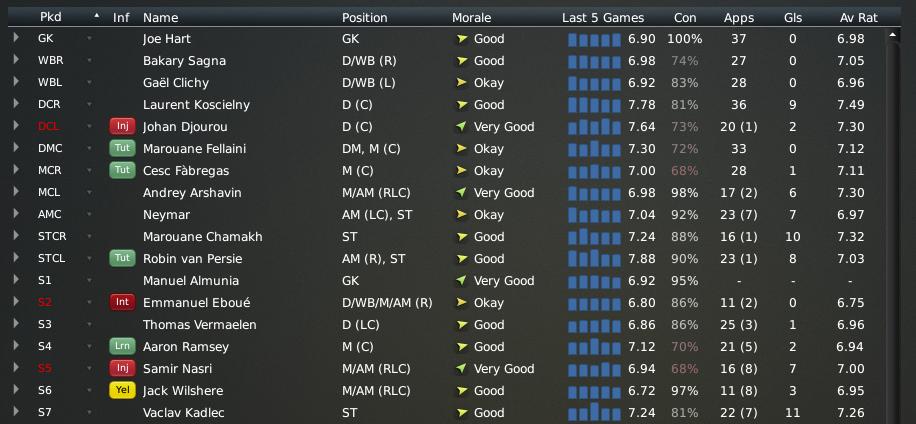Click Andrey Arshavin's Very Good morale arrow

462,192
